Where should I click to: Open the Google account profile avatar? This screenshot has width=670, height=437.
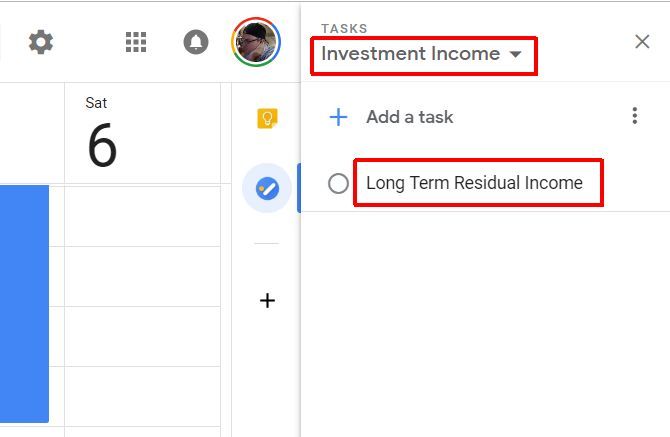tap(256, 42)
